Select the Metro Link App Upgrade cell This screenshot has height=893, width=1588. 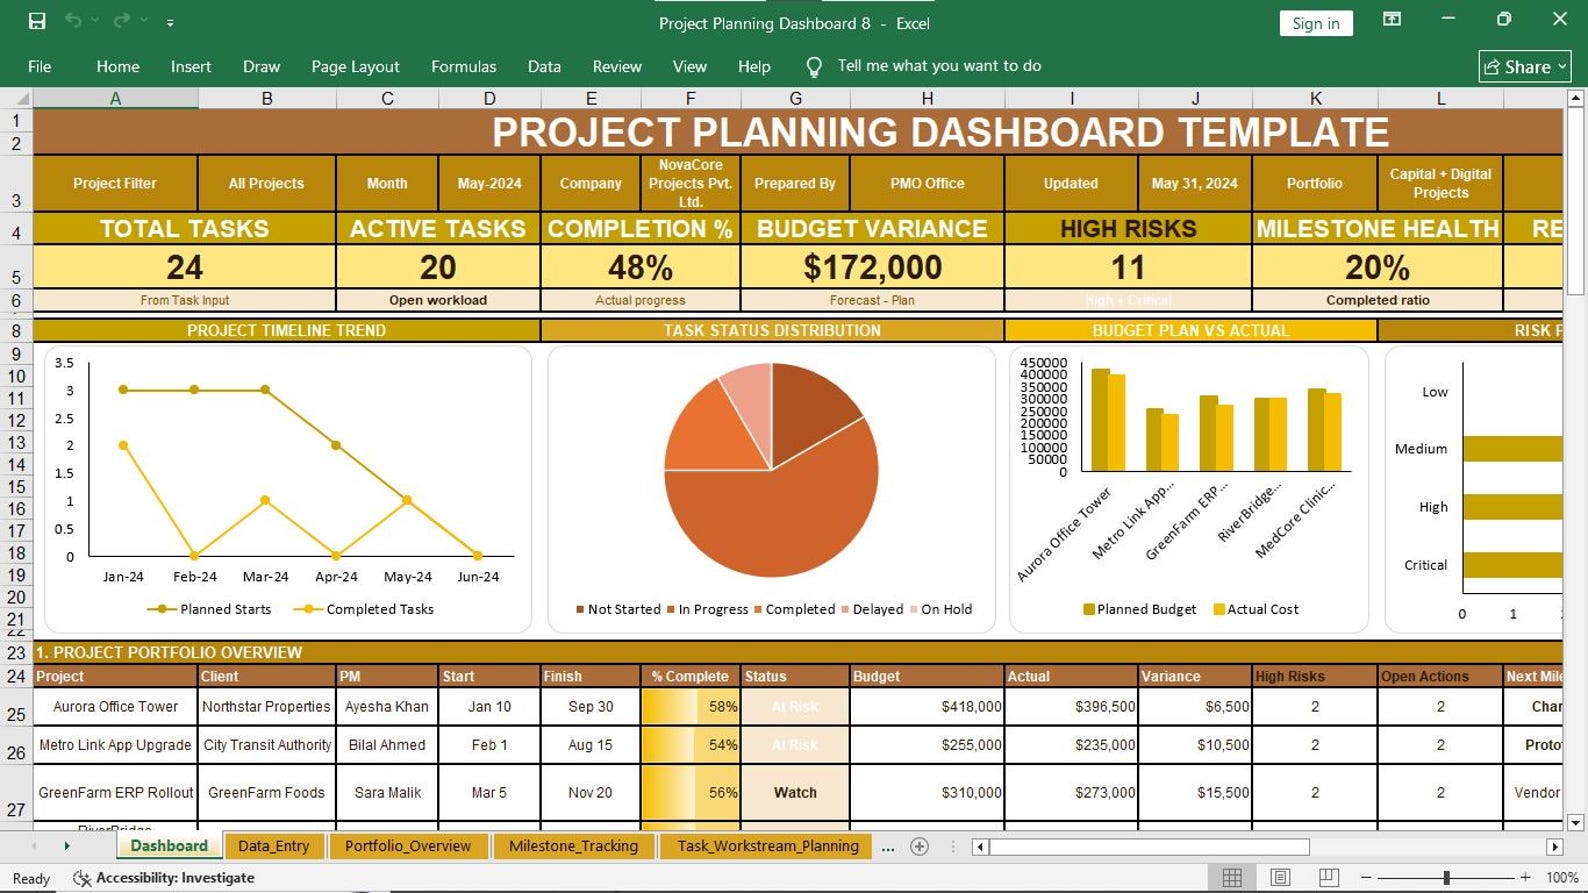[115, 745]
